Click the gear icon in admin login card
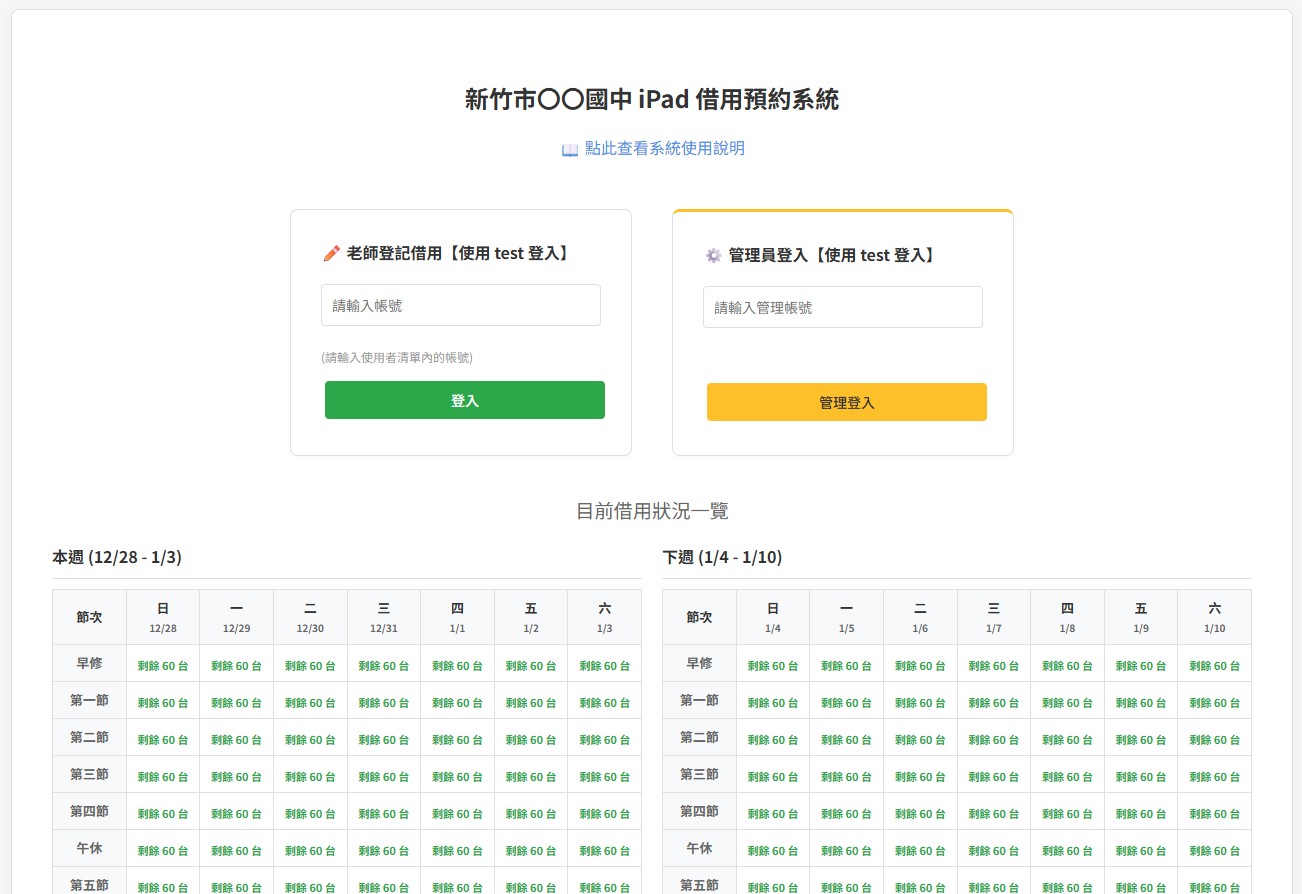This screenshot has width=1302, height=894. [x=713, y=256]
